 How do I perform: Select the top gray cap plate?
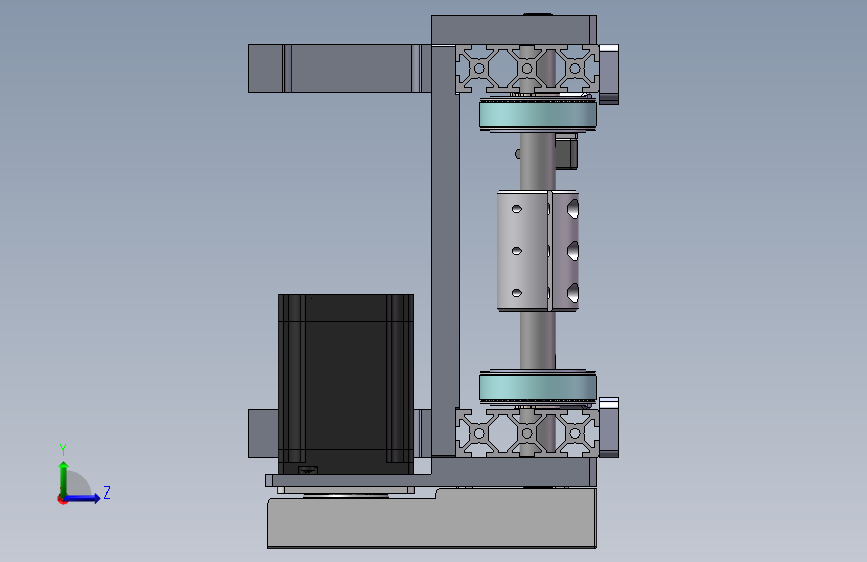coord(514,30)
